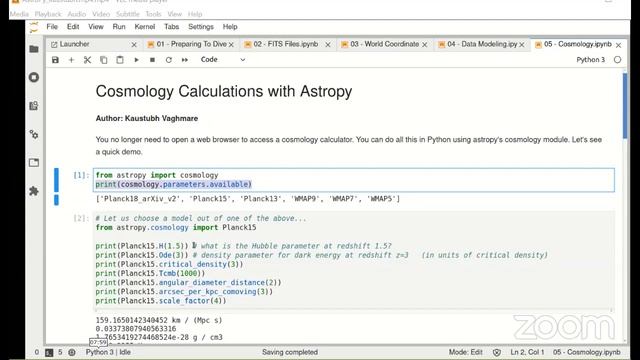Open VLC Subtitle menu
Viewport: 640px width, 360px height.
coord(128,14)
